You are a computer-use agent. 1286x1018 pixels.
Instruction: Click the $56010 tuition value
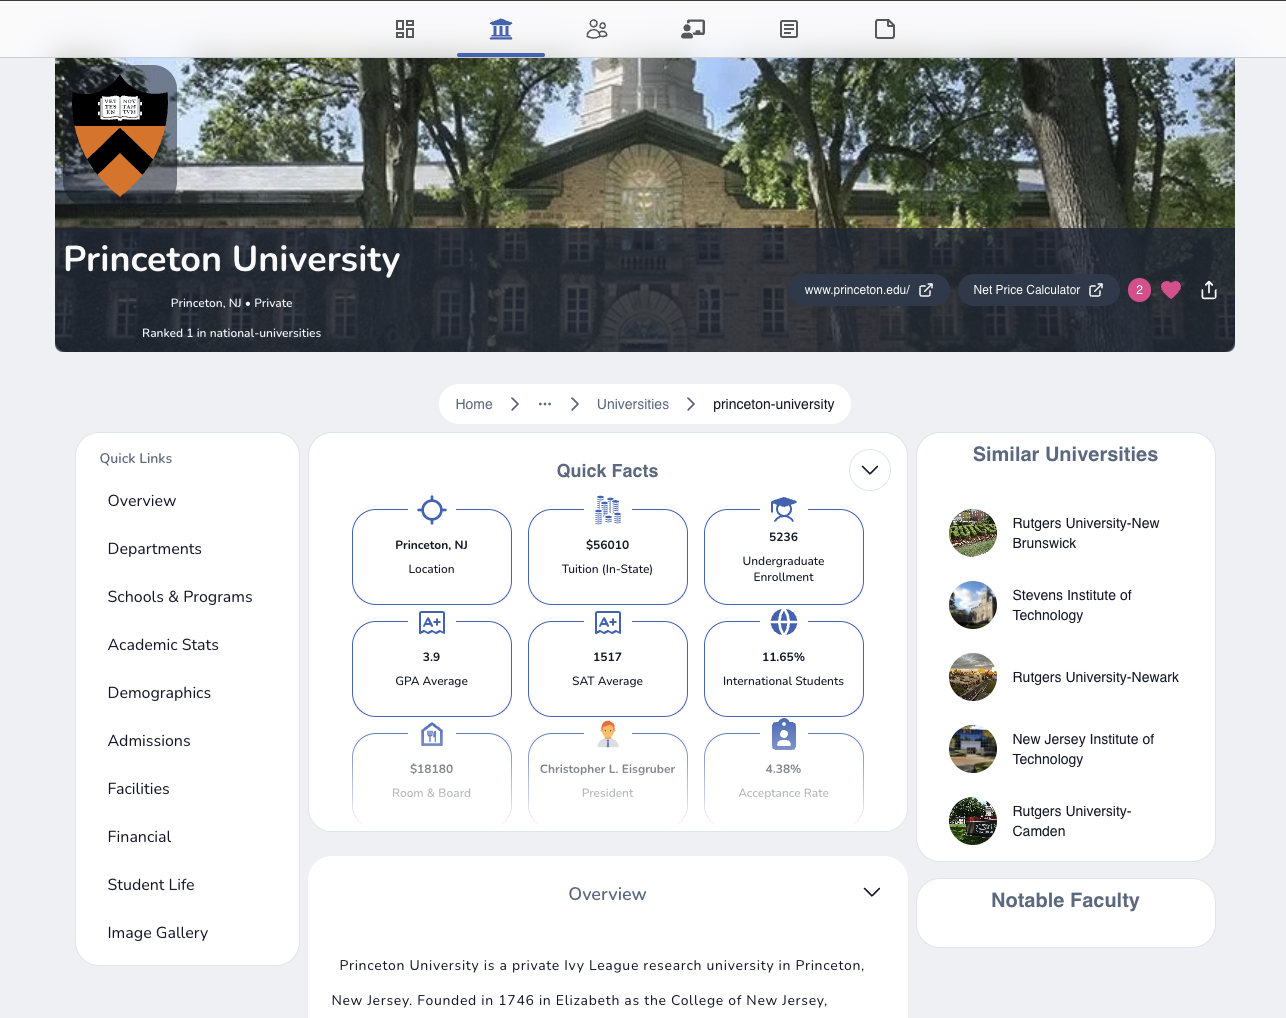tap(608, 545)
